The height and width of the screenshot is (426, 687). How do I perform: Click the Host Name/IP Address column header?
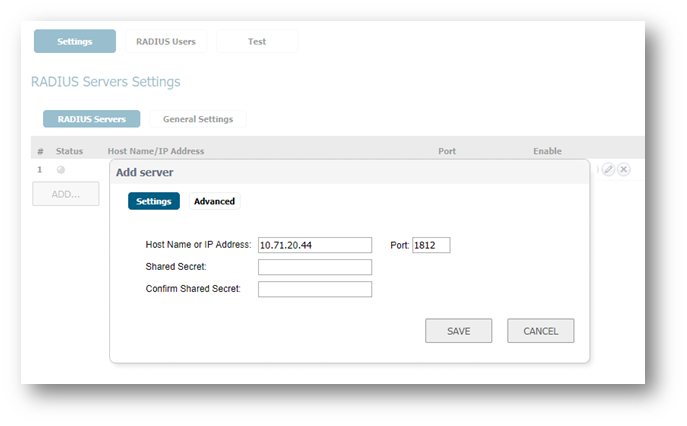tap(156, 151)
